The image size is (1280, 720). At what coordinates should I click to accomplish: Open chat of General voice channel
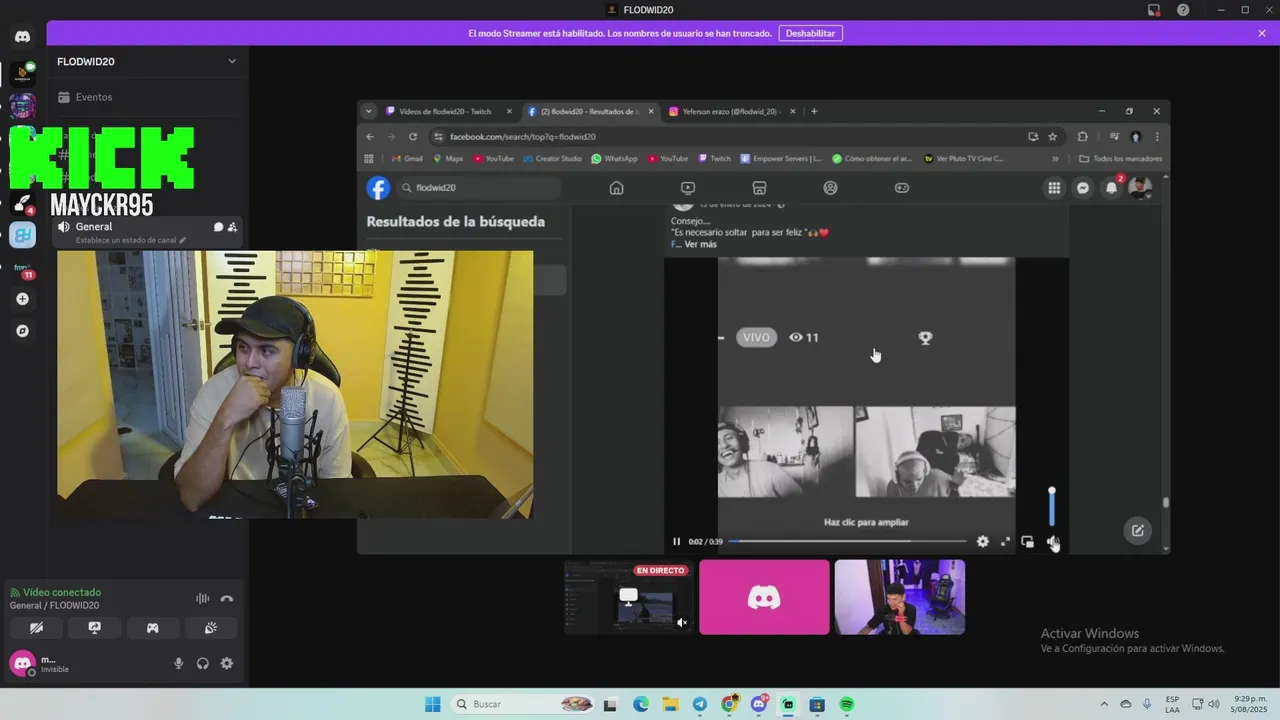click(218, 227)
